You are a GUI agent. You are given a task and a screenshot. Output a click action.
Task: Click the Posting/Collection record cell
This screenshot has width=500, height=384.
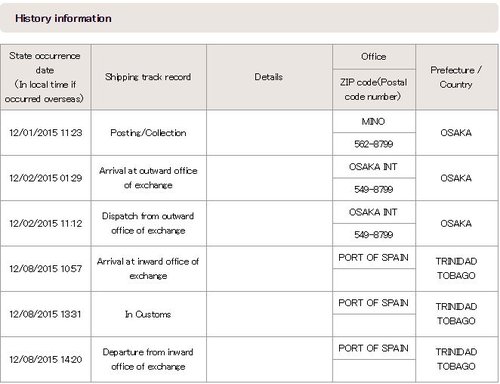(x=148, y=133)
